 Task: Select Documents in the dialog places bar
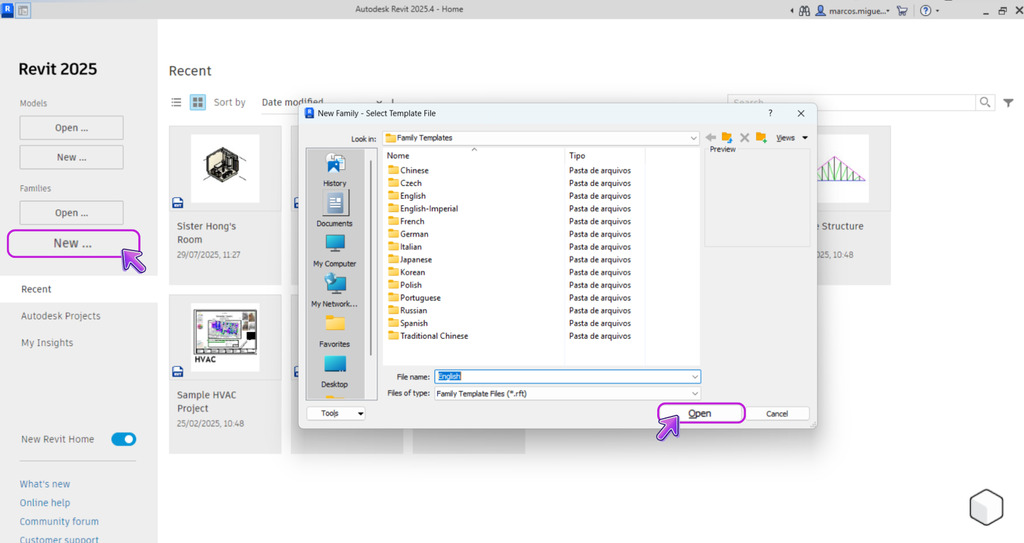(334, 209)
